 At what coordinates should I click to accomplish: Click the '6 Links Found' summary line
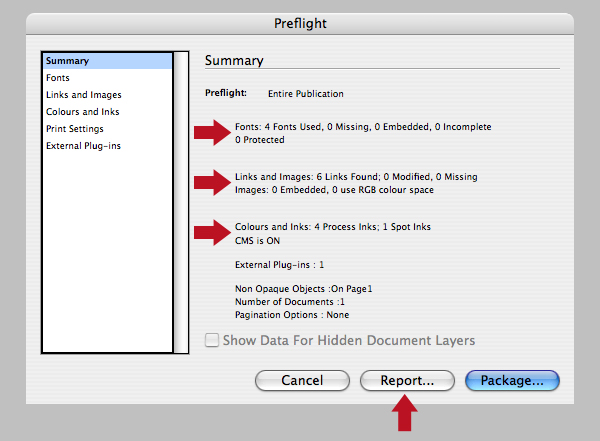pyautogui.click(x=356, y=176)
